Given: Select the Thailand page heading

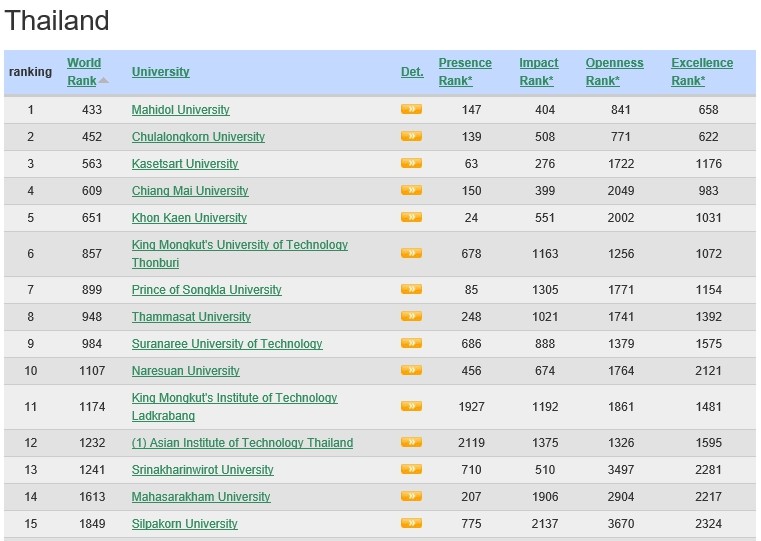Looking at the screenshot, I should coord(57,20).
